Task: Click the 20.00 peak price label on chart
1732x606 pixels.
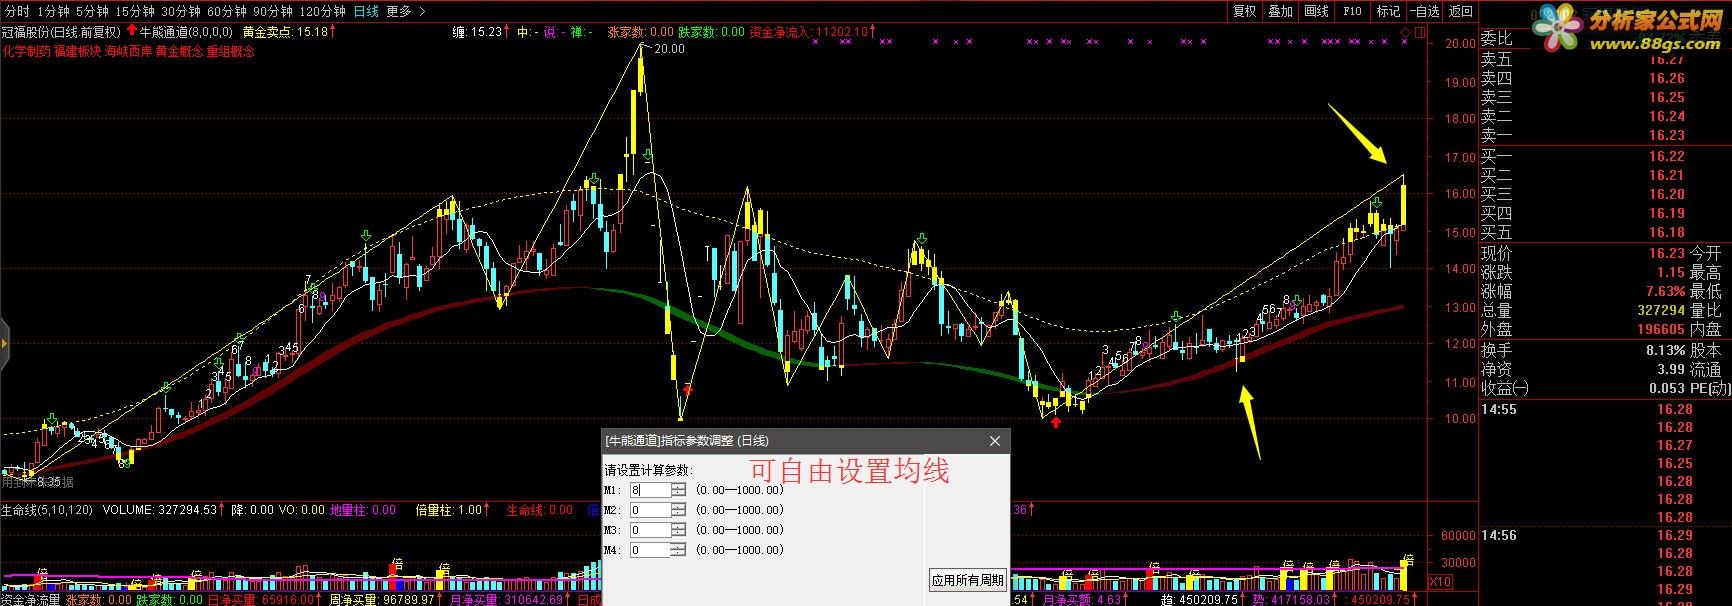Action: 669,49
